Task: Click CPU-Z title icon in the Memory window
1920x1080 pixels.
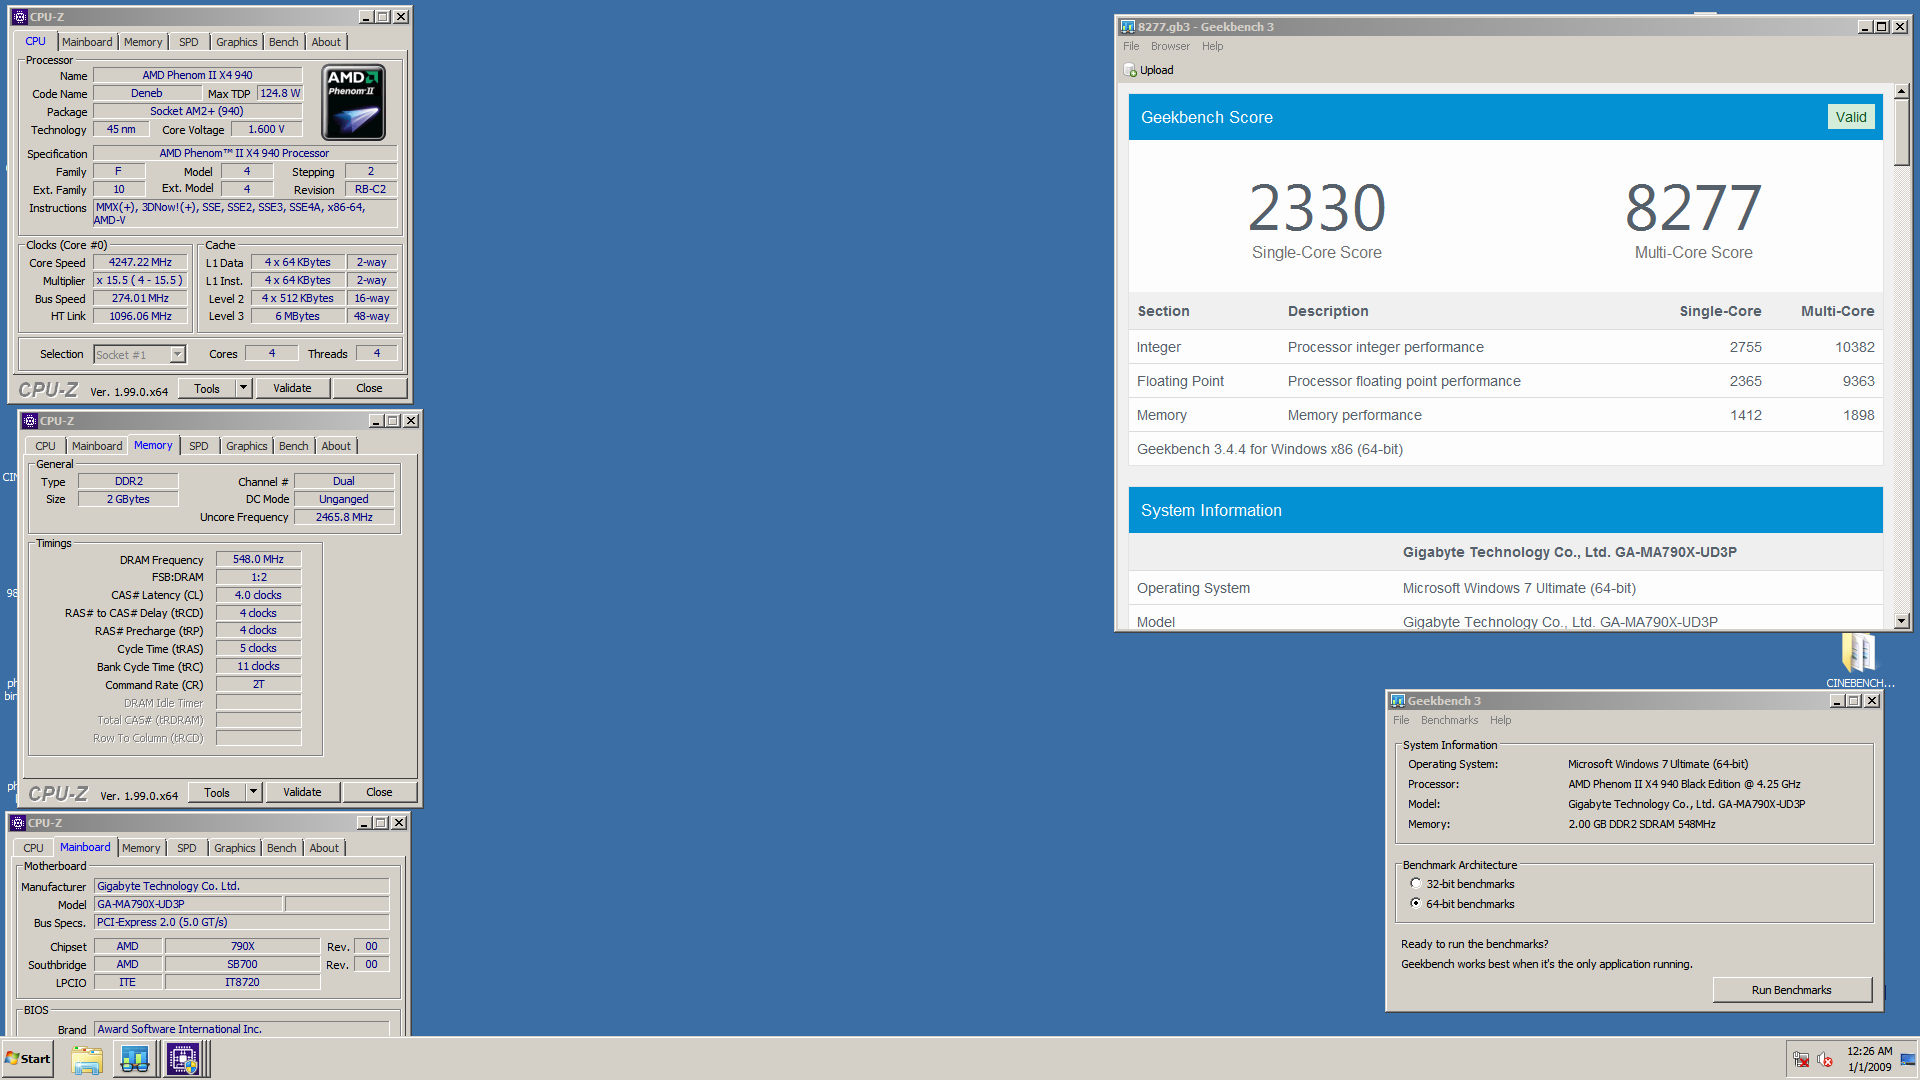Action: click(30, 421)
